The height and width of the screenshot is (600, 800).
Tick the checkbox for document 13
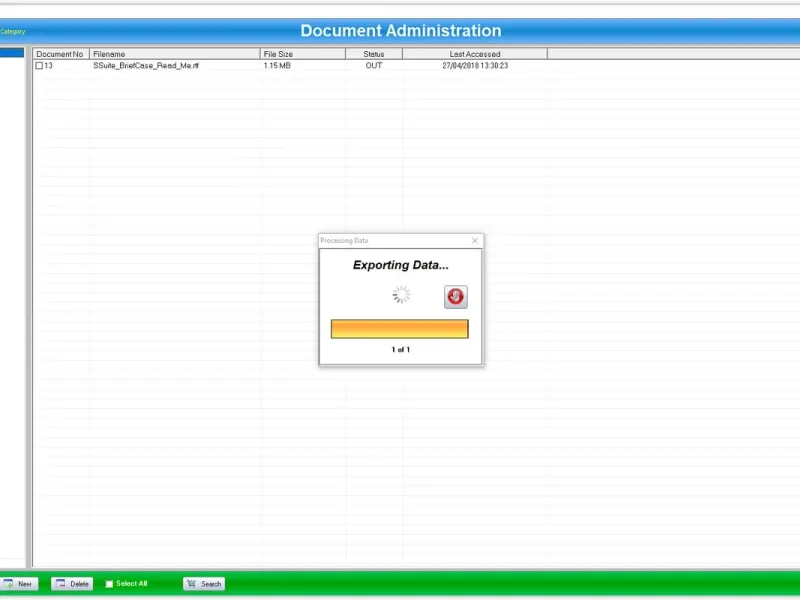[x=39, y=66]
